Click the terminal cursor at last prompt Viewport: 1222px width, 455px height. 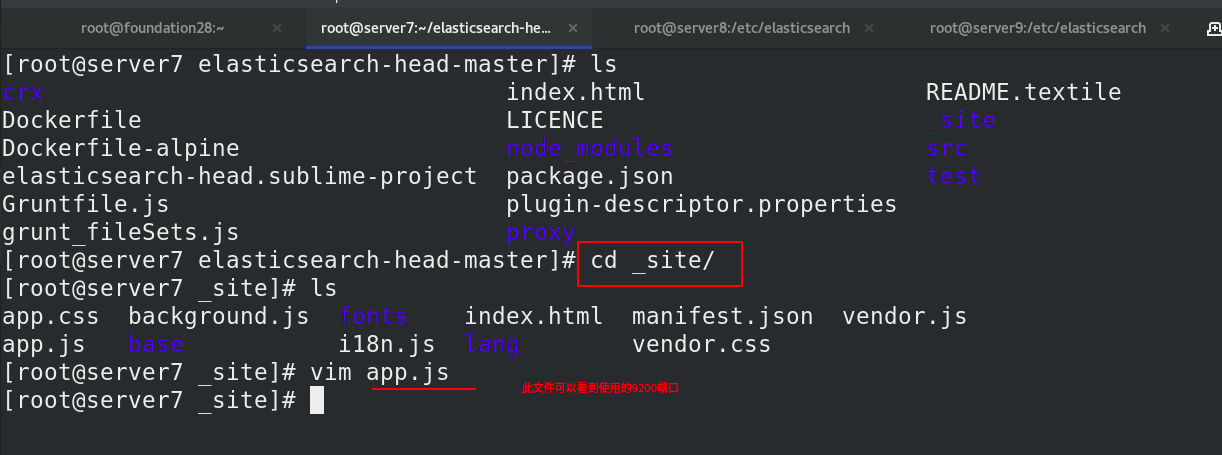point(317,401)
